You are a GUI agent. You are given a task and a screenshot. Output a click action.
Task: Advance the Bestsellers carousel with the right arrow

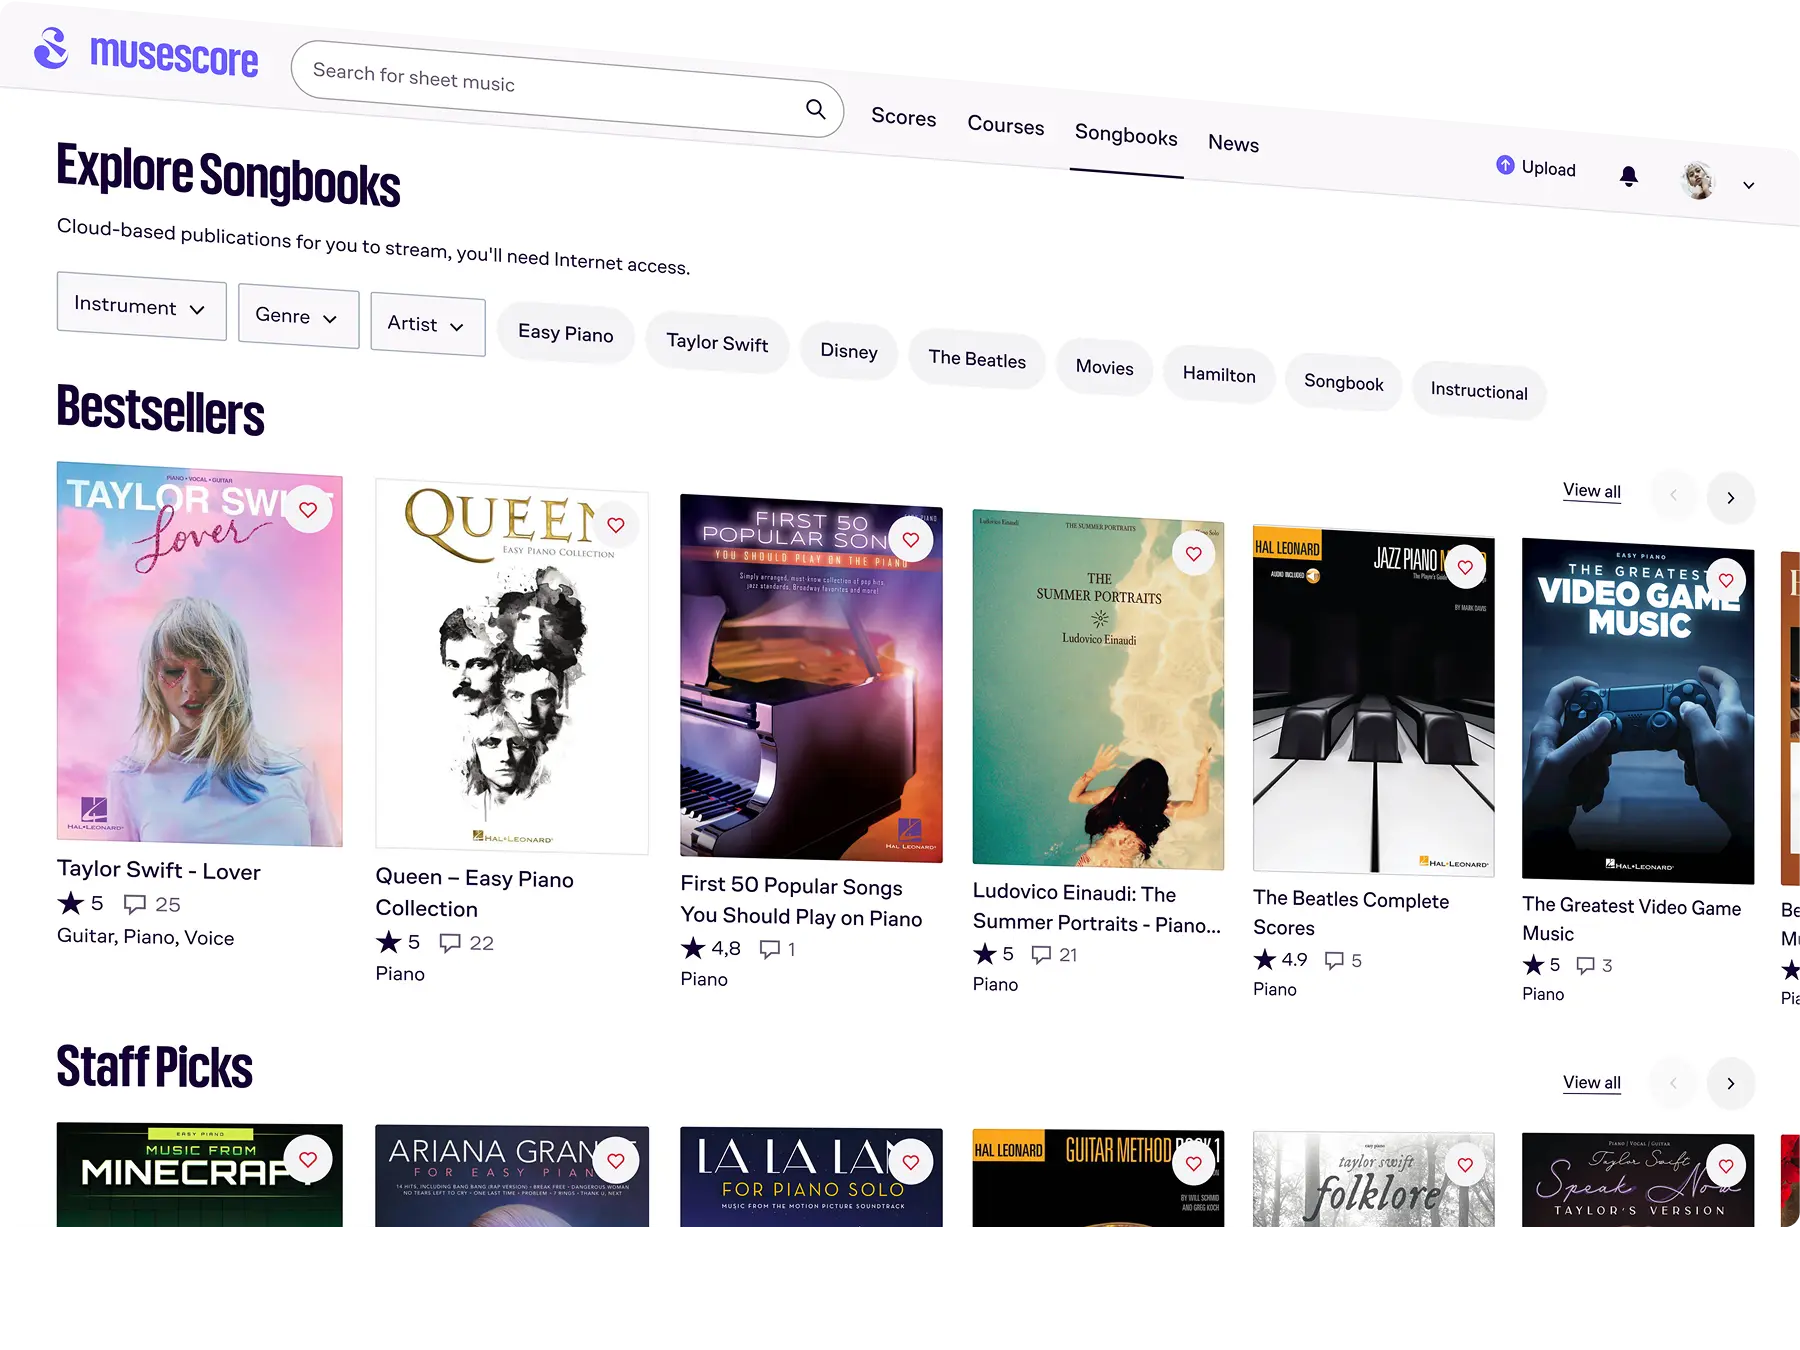click(1731, 497)
